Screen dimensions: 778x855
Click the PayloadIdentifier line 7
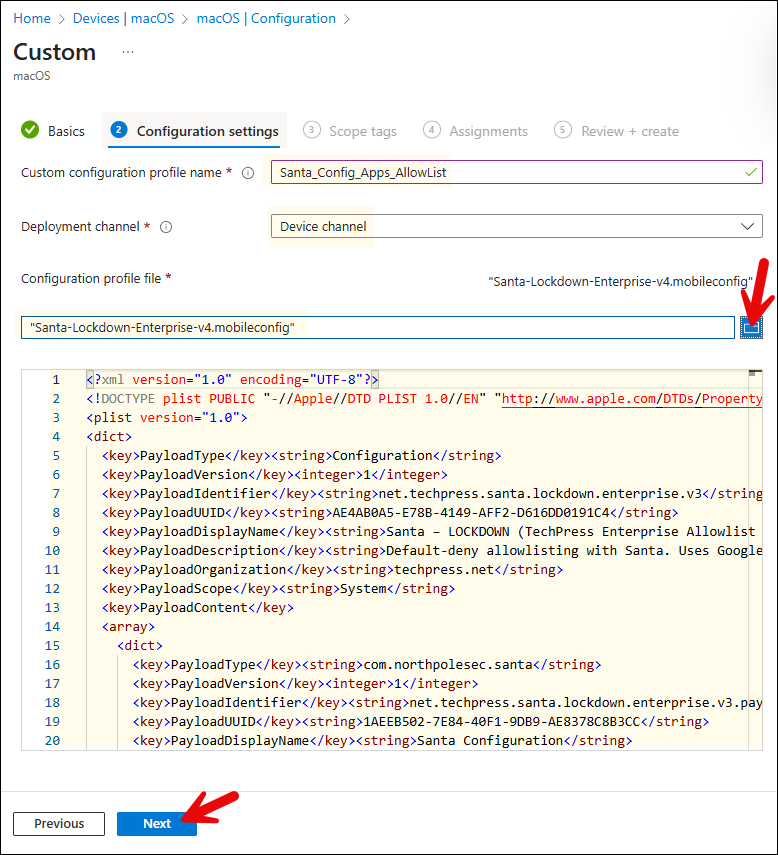click(x=432, y=493)
